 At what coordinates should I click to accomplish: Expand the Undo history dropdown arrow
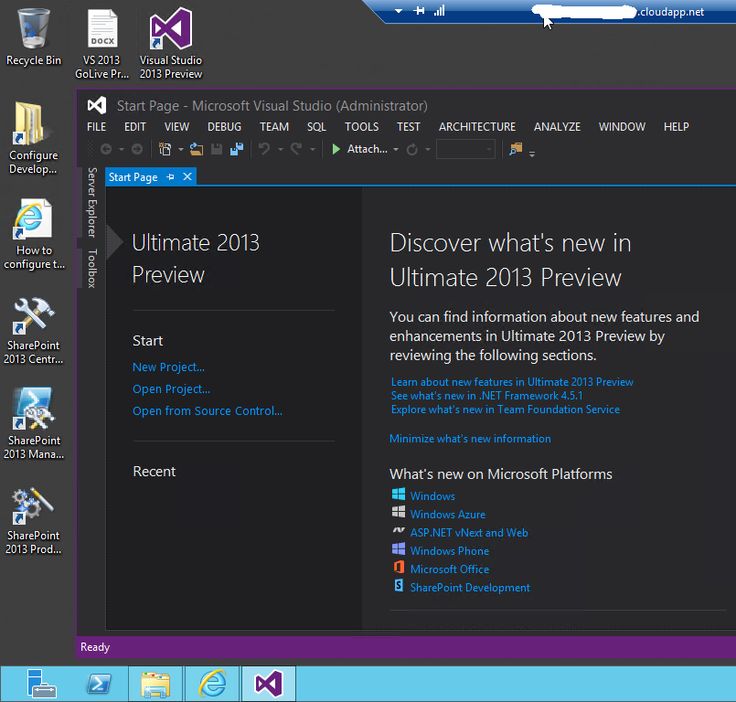point(280,149)
